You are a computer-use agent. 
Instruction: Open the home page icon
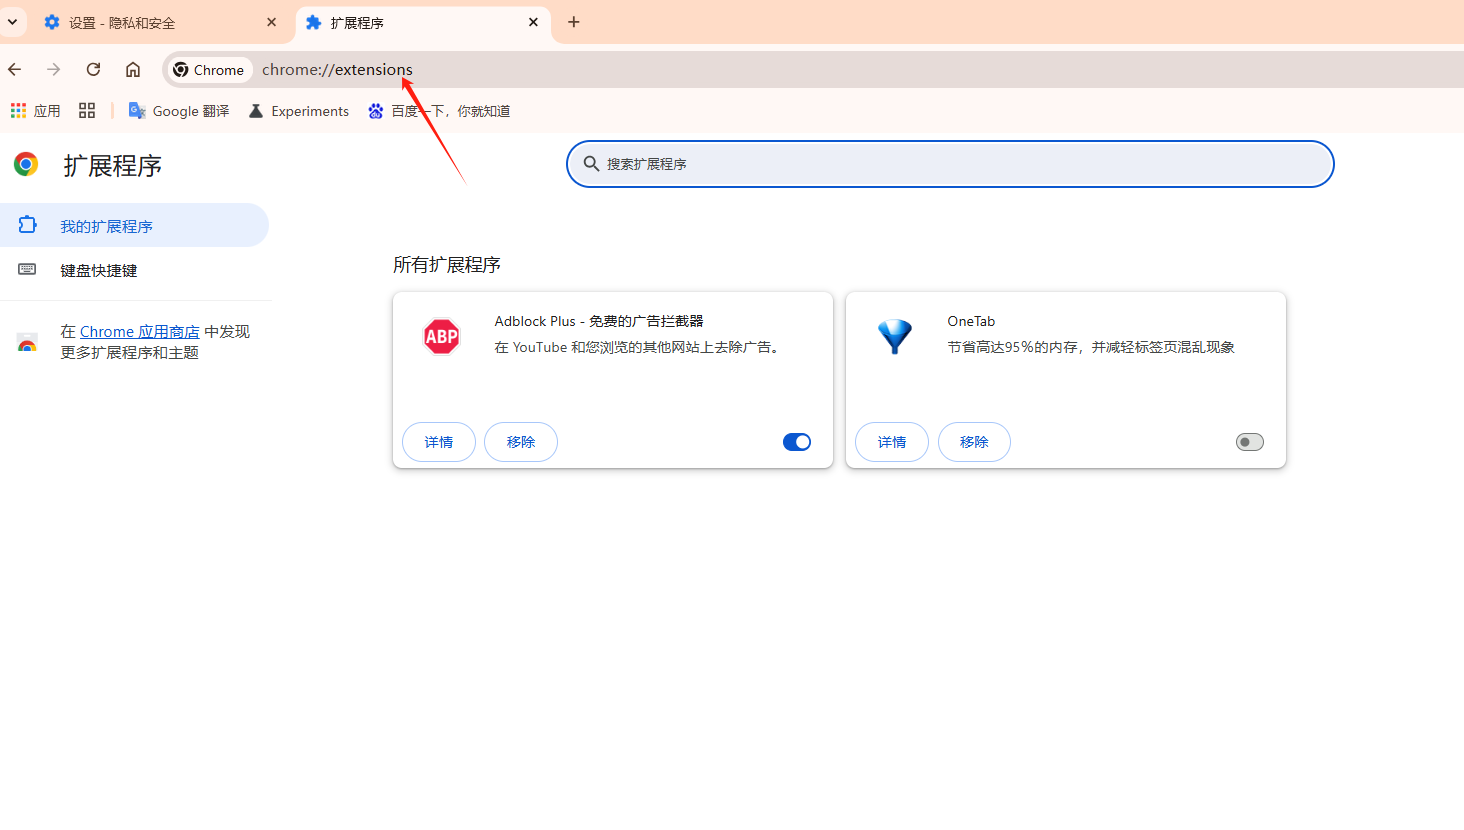[x=132, y=69]
